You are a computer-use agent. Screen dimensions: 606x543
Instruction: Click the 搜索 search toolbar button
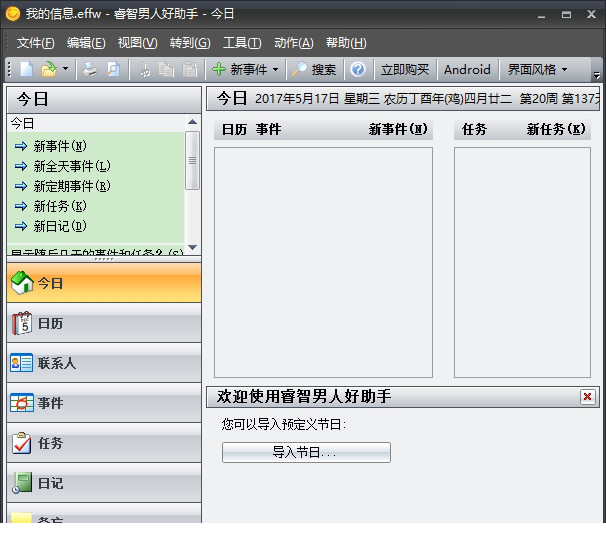314,70
